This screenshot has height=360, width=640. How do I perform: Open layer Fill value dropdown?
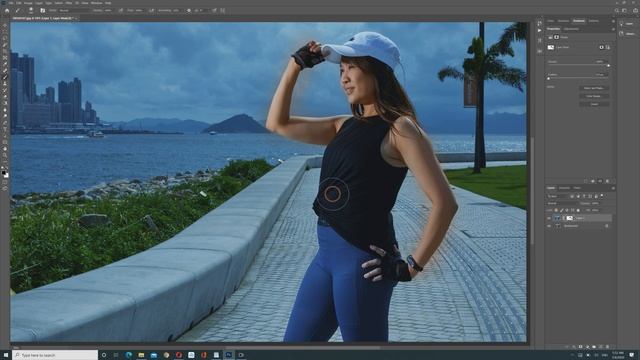point(596,210)
